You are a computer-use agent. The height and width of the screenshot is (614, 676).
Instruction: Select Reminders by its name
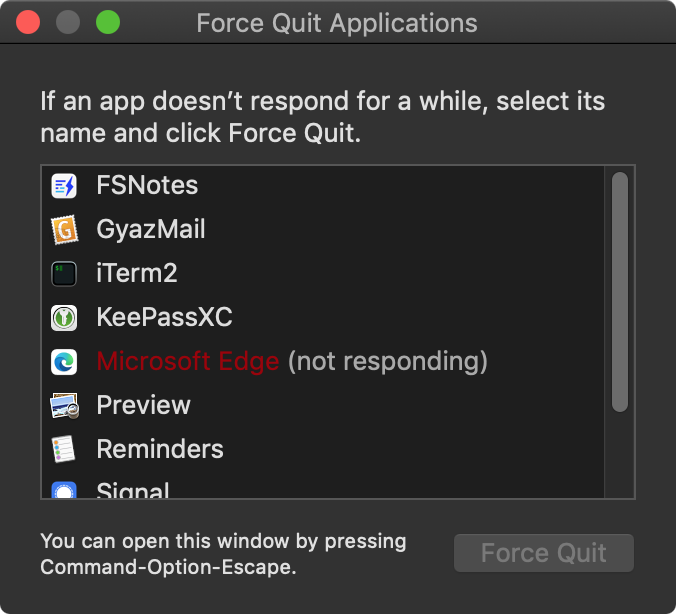pos(160,449)
